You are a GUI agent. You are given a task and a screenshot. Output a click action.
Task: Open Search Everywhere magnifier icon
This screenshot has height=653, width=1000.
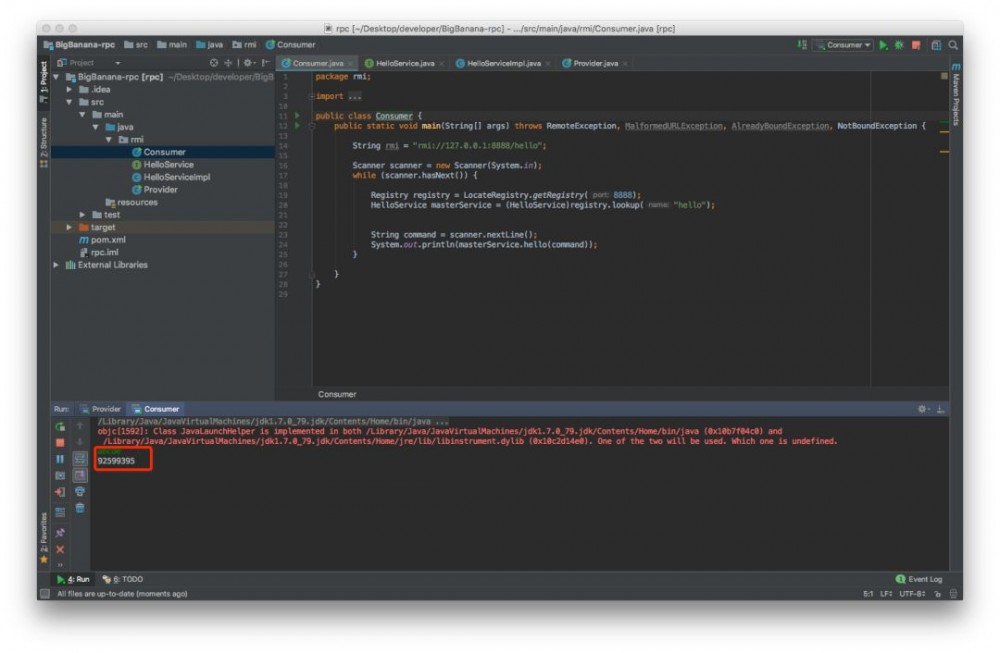[x=953, y=45]
